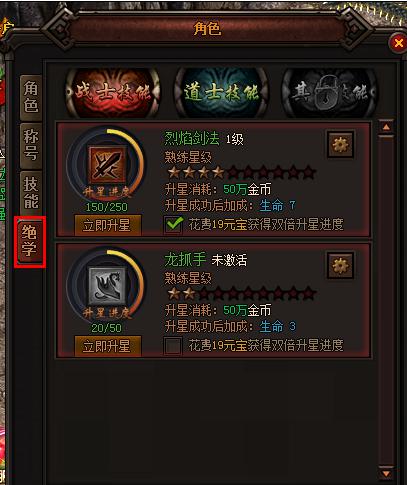Switch to the 技能 side tab
The width and height of the screenshot is (407, 485).
[x=31, y=193]
